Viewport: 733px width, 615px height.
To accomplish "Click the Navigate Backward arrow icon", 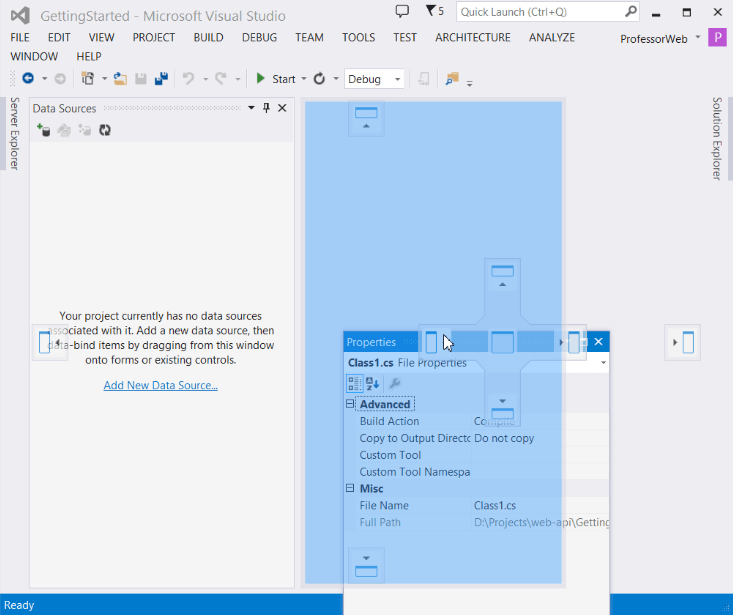I will pos(28,79).
